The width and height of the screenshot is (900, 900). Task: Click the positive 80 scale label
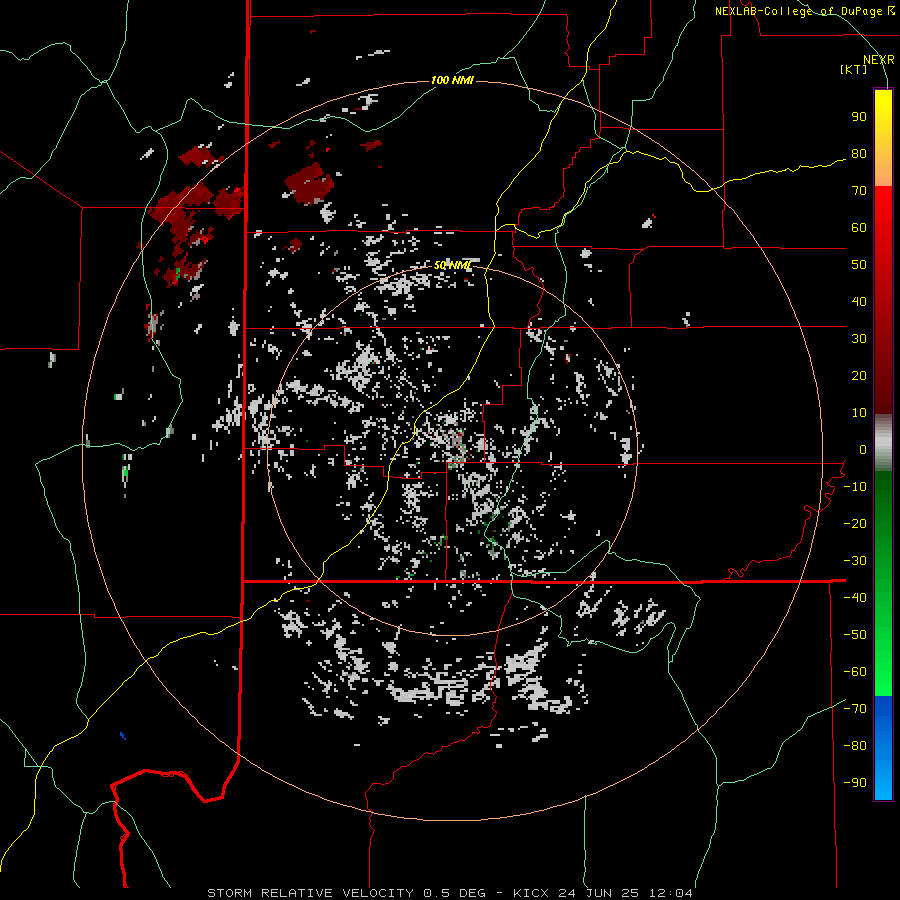(859, 154)
